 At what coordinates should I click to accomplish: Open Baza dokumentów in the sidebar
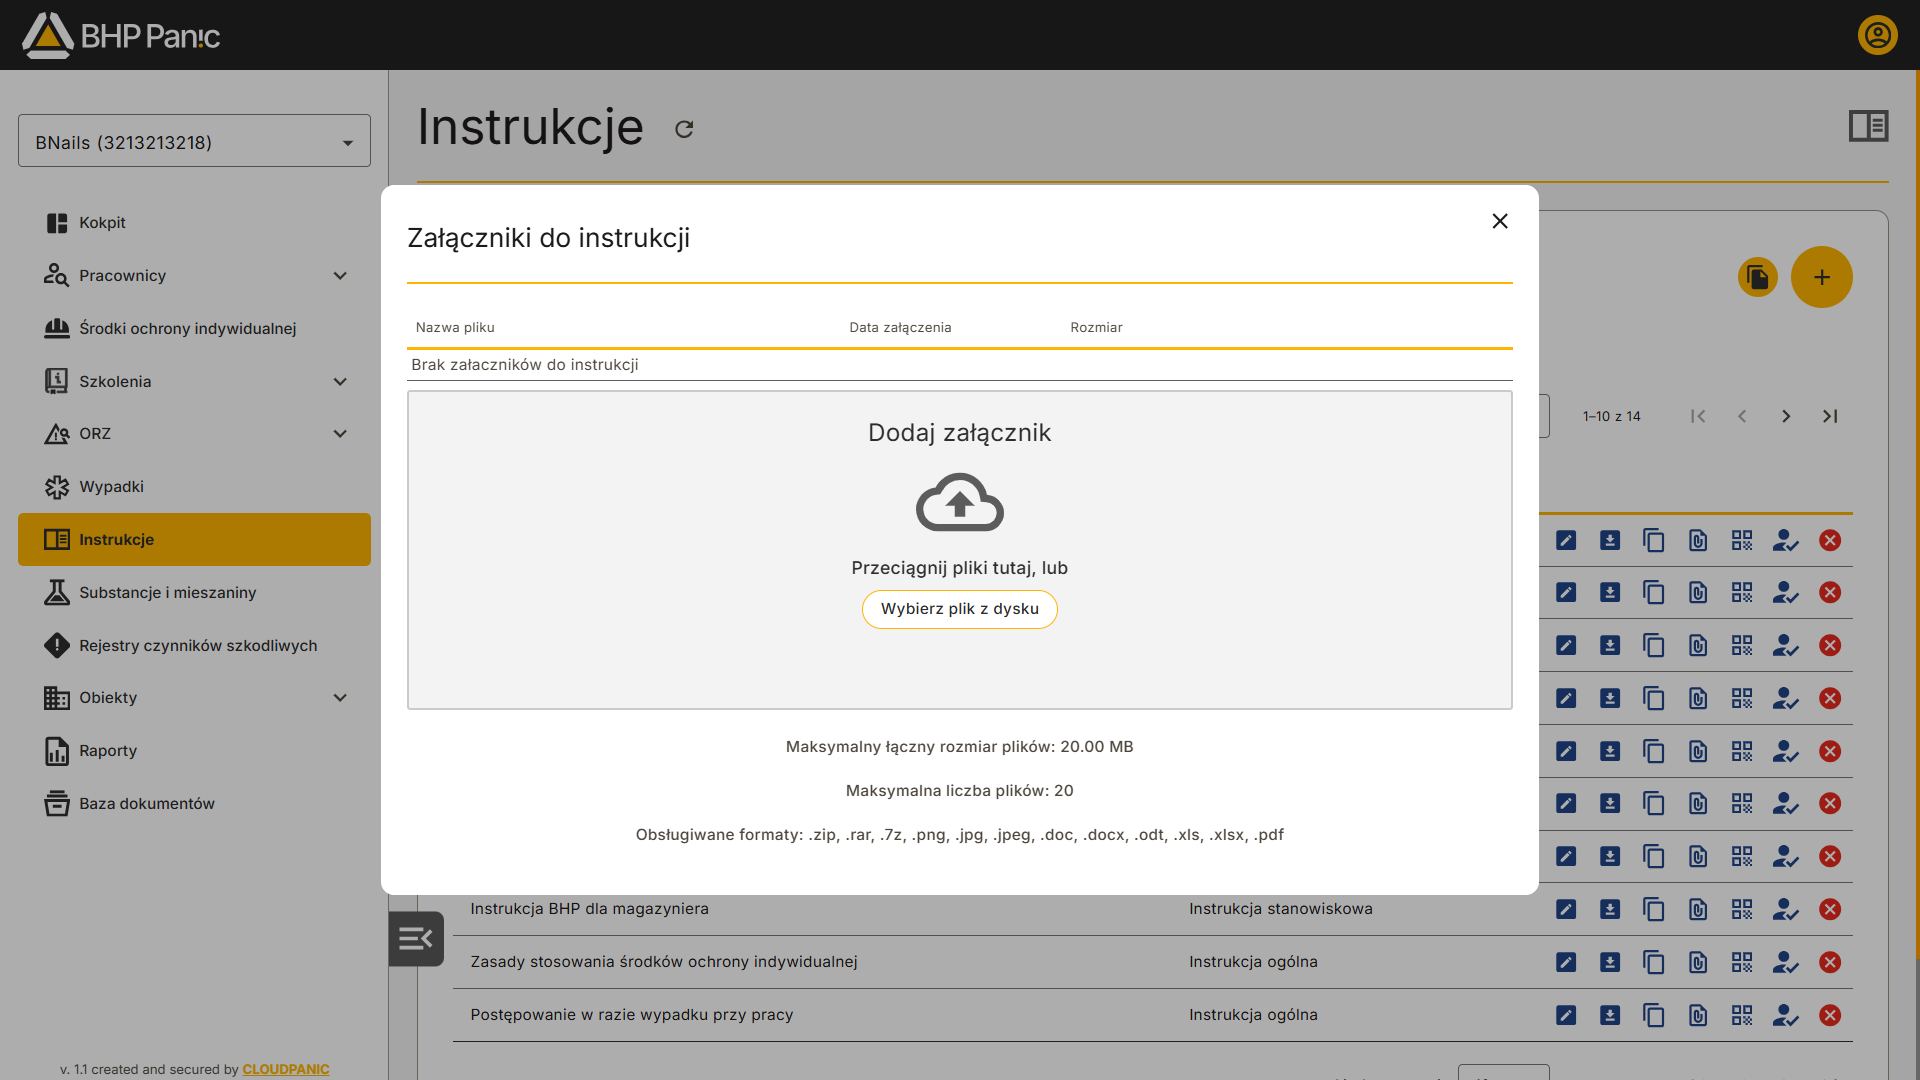194,804
